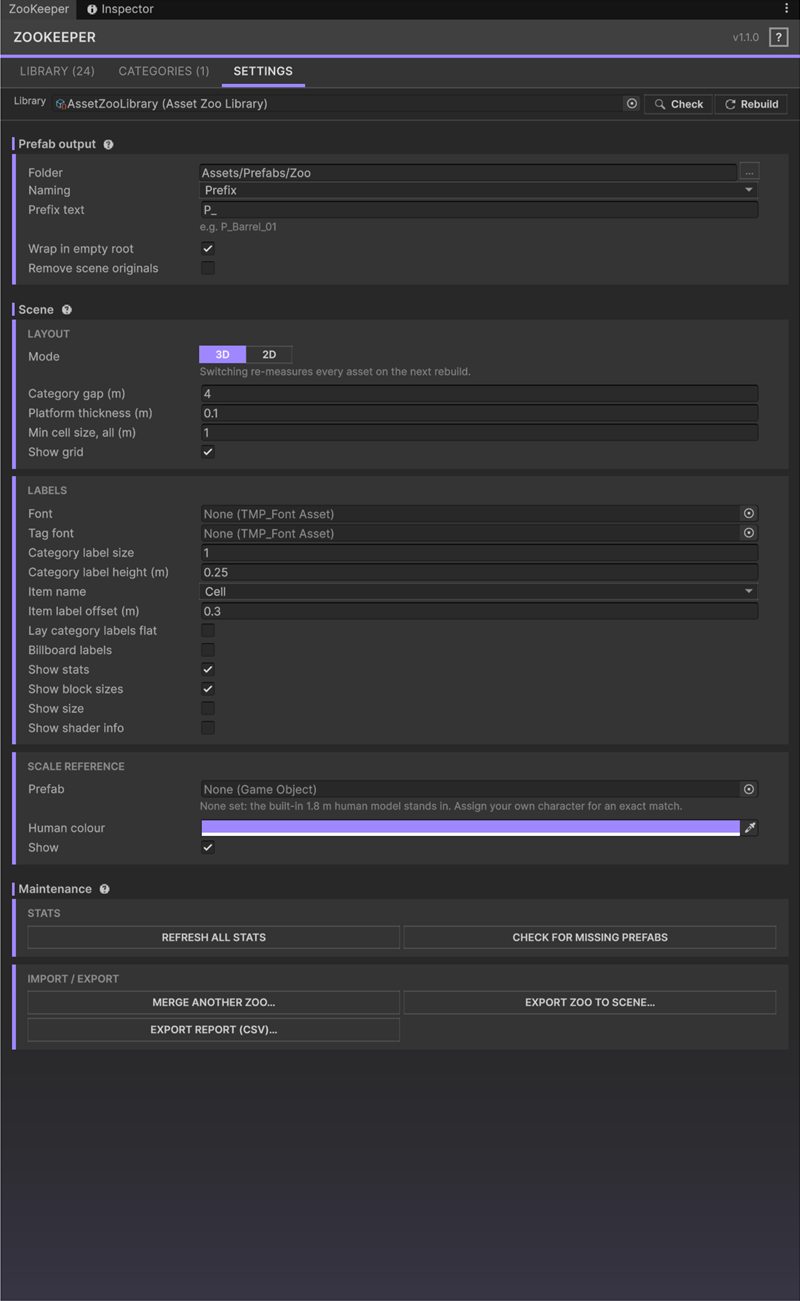Switch to the Inspector window tab
The image size is (800, 1301).
120,9
